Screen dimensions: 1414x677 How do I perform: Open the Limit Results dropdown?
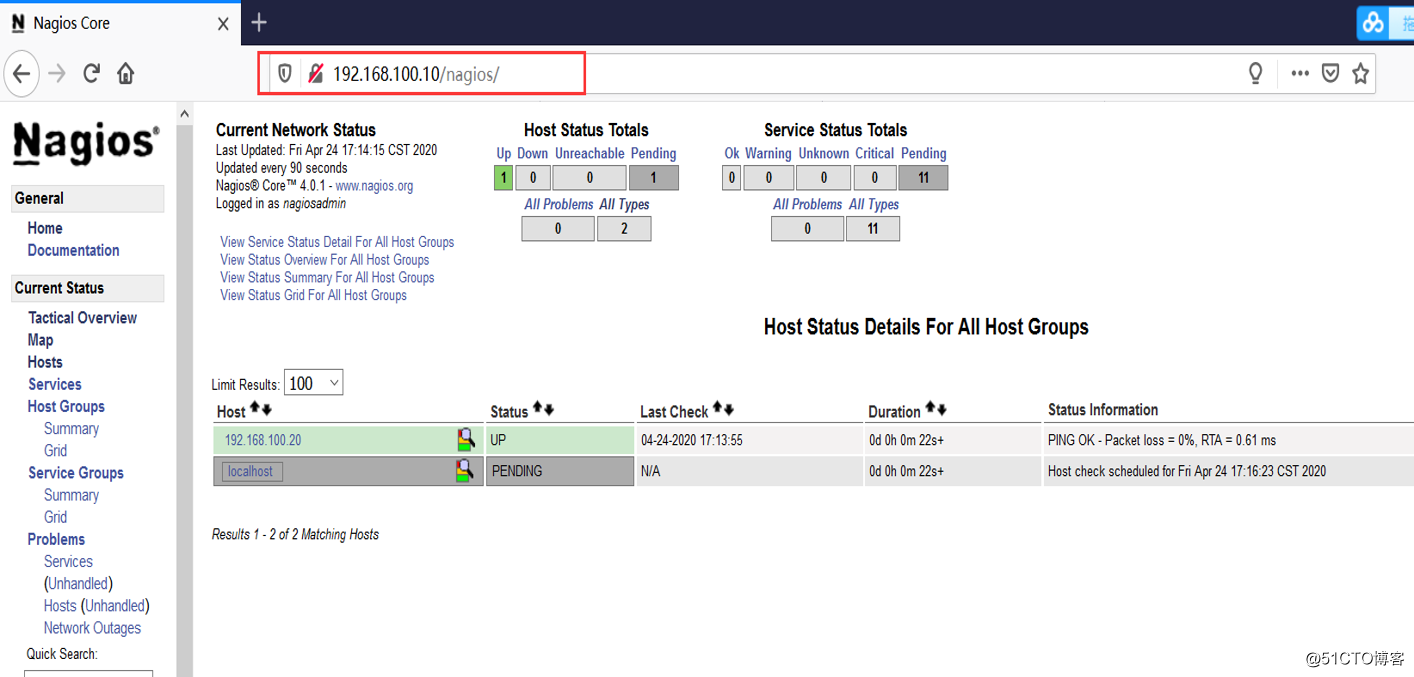(x=314, y=382)
